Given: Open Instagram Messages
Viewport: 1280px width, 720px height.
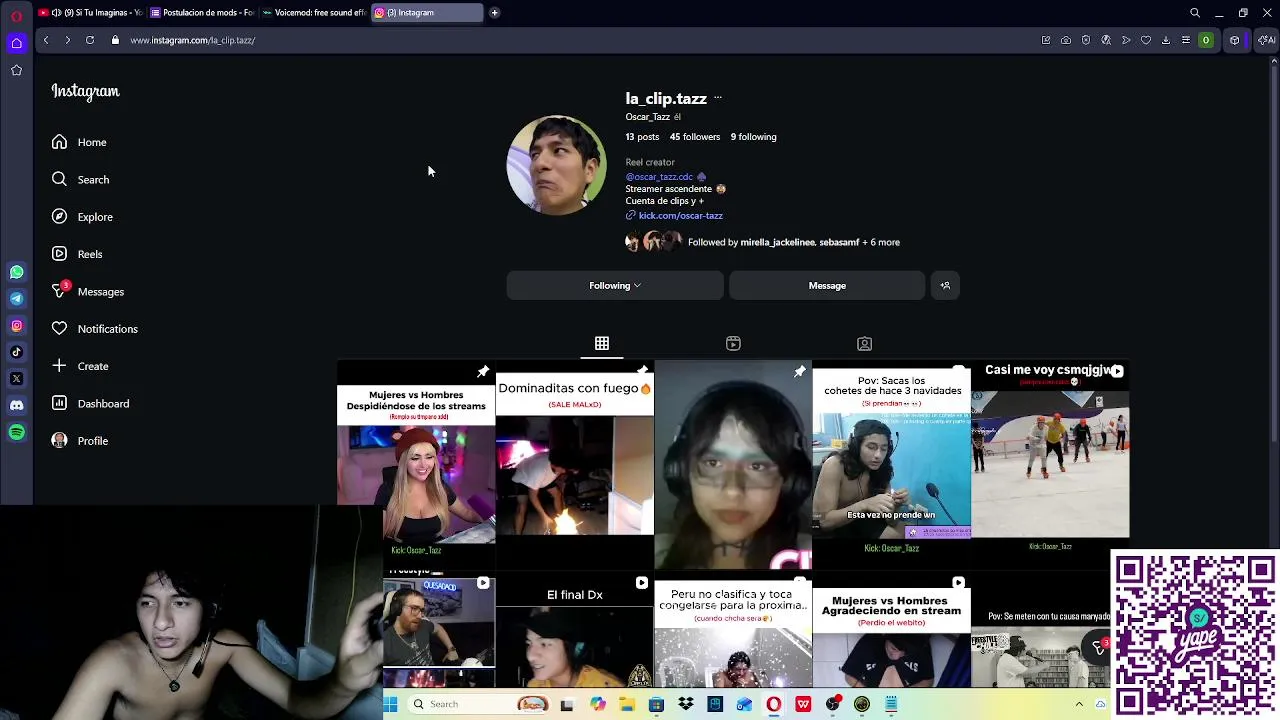Looking at the screenshot, I should point(88,291).
